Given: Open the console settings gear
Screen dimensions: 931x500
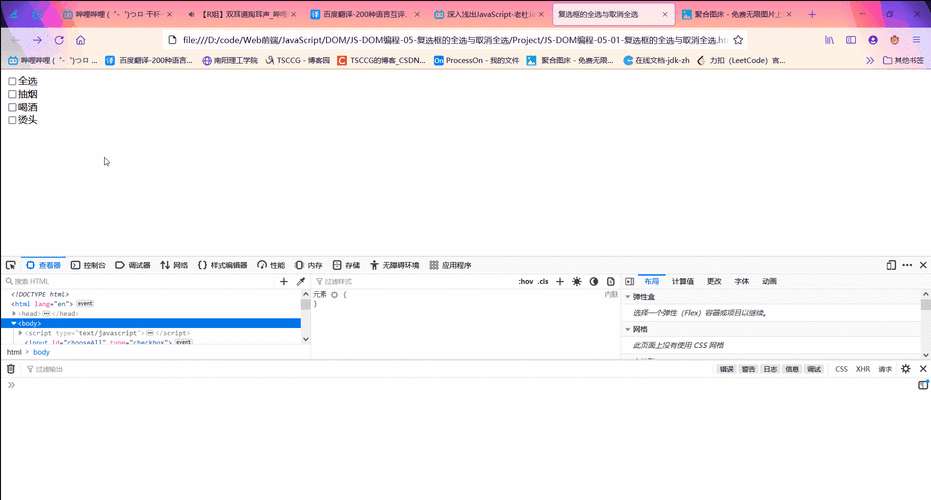Looking at the screenshot, I should pos(906,369).
